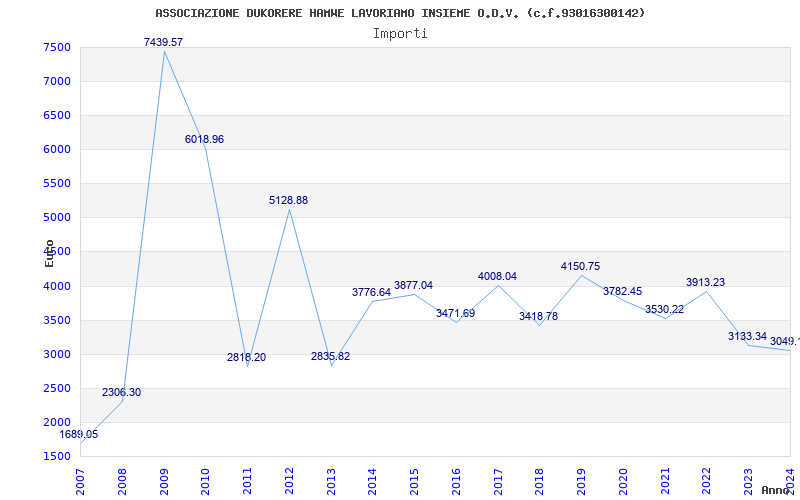Click the 2011 year axis label
Screen dimensions: 800x500
coord(247,482)
